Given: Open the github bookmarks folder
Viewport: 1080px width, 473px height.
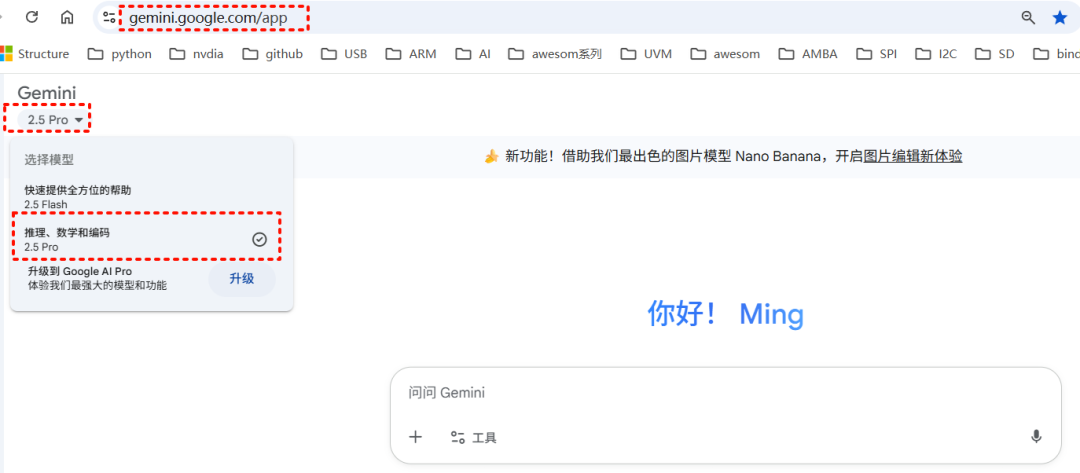Looking at the screenshot, I should point(273,54).
